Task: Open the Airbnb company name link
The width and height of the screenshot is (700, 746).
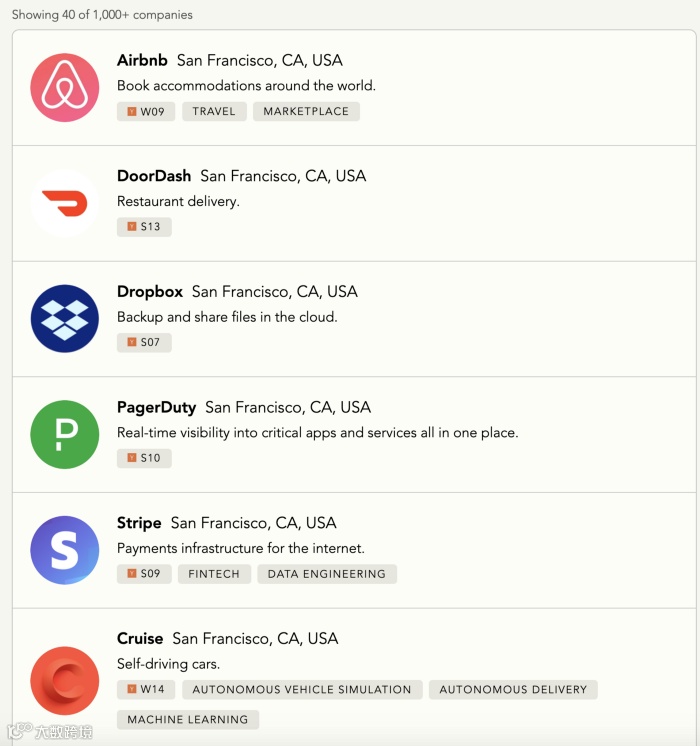Action: click(142, 60)
